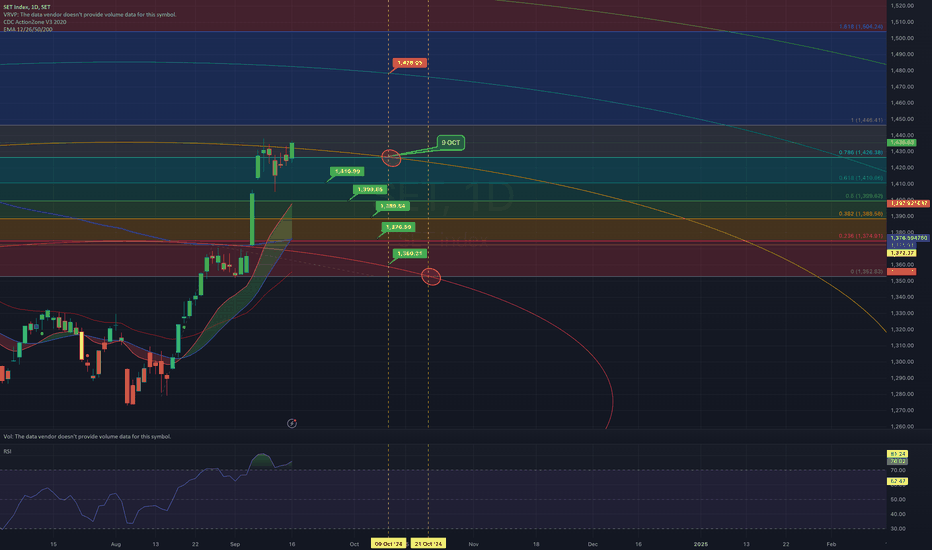Image resolution: width=932 pixels, height=550 pixels.
Task: Click the red circle marker at the 9 Oct intersection
Action: pyautogui.click(x=391, y=158)
